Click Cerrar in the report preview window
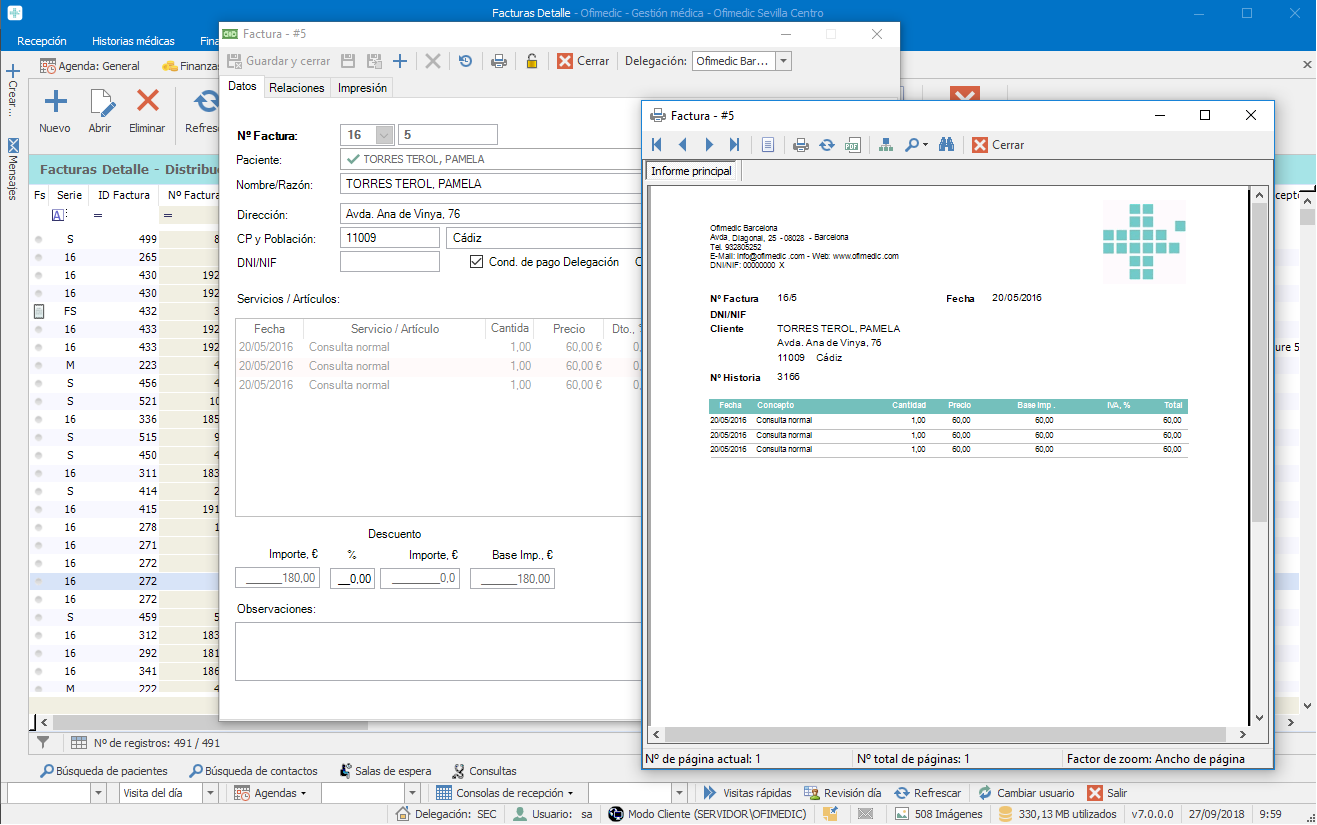1317x825 pixels. [x=998, y=145]
